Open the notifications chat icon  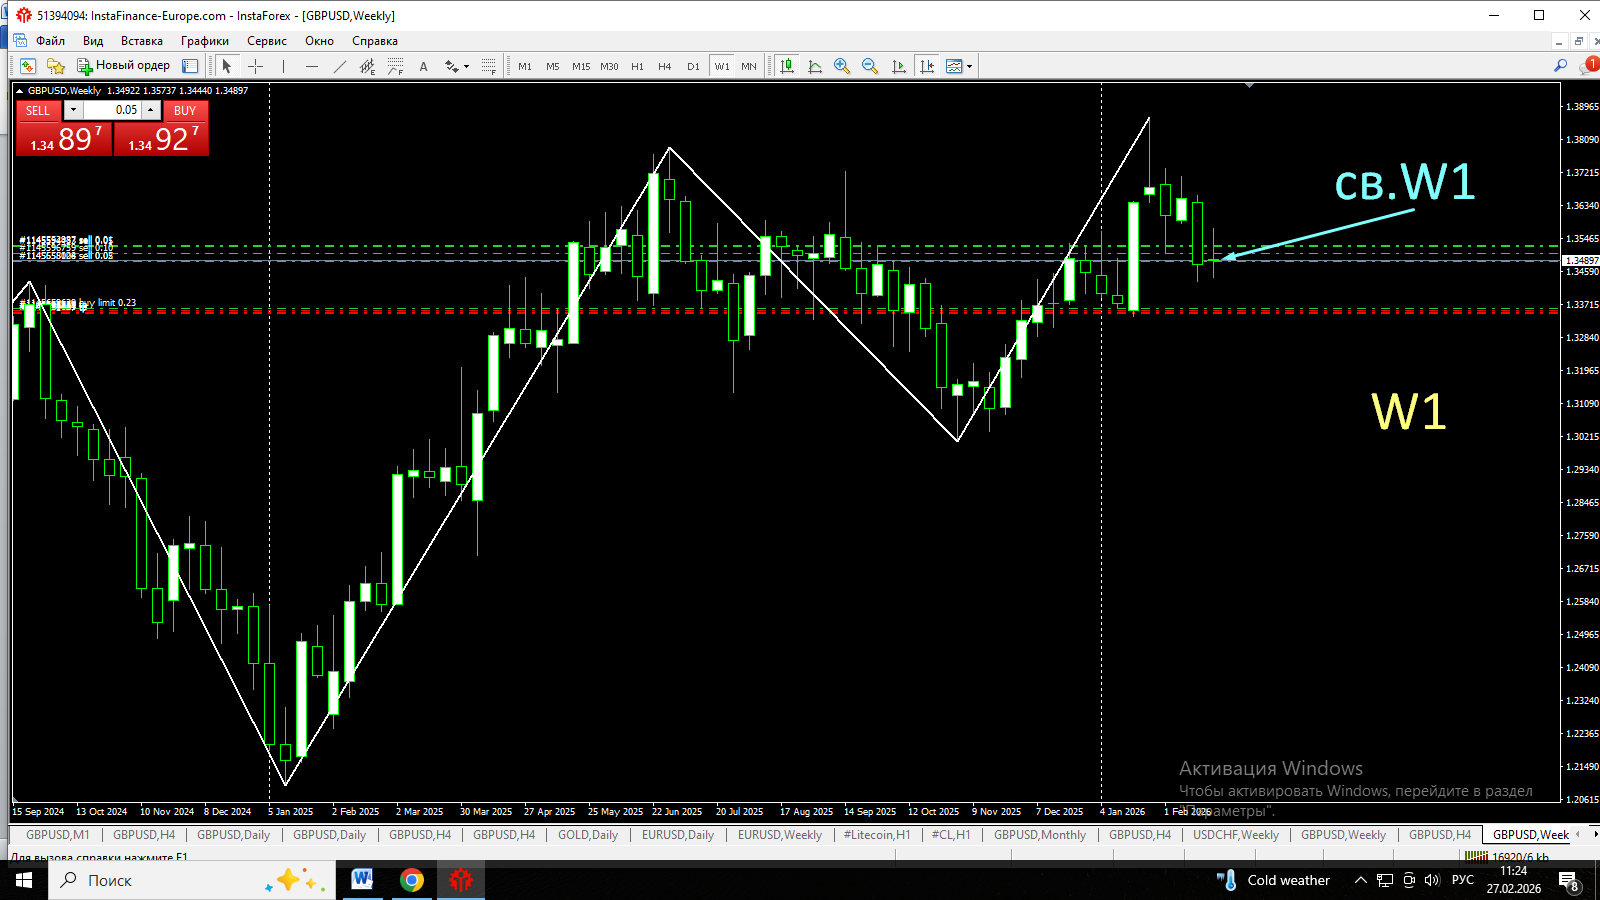coord(1588,66)
